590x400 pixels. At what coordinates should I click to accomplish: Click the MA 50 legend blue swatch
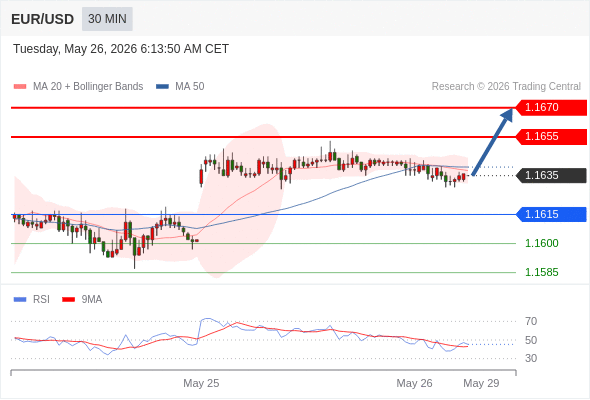click(x=162, y=87)
